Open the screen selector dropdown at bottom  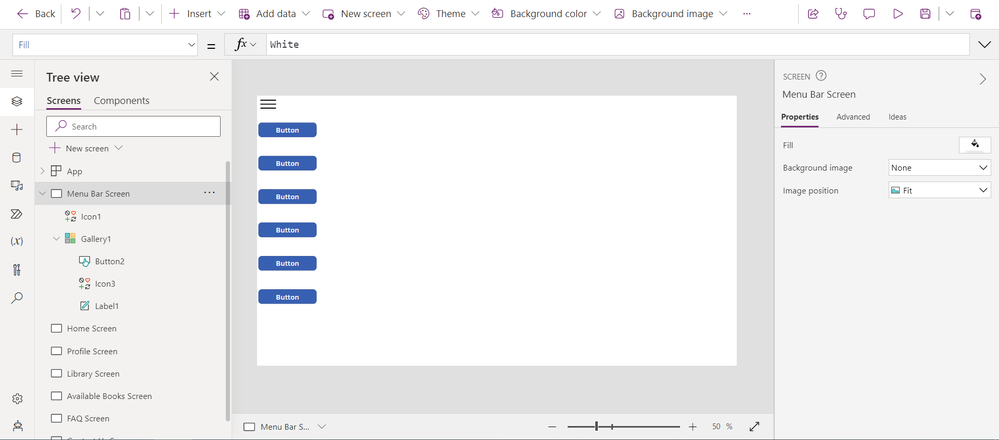(x=322, y=426)
